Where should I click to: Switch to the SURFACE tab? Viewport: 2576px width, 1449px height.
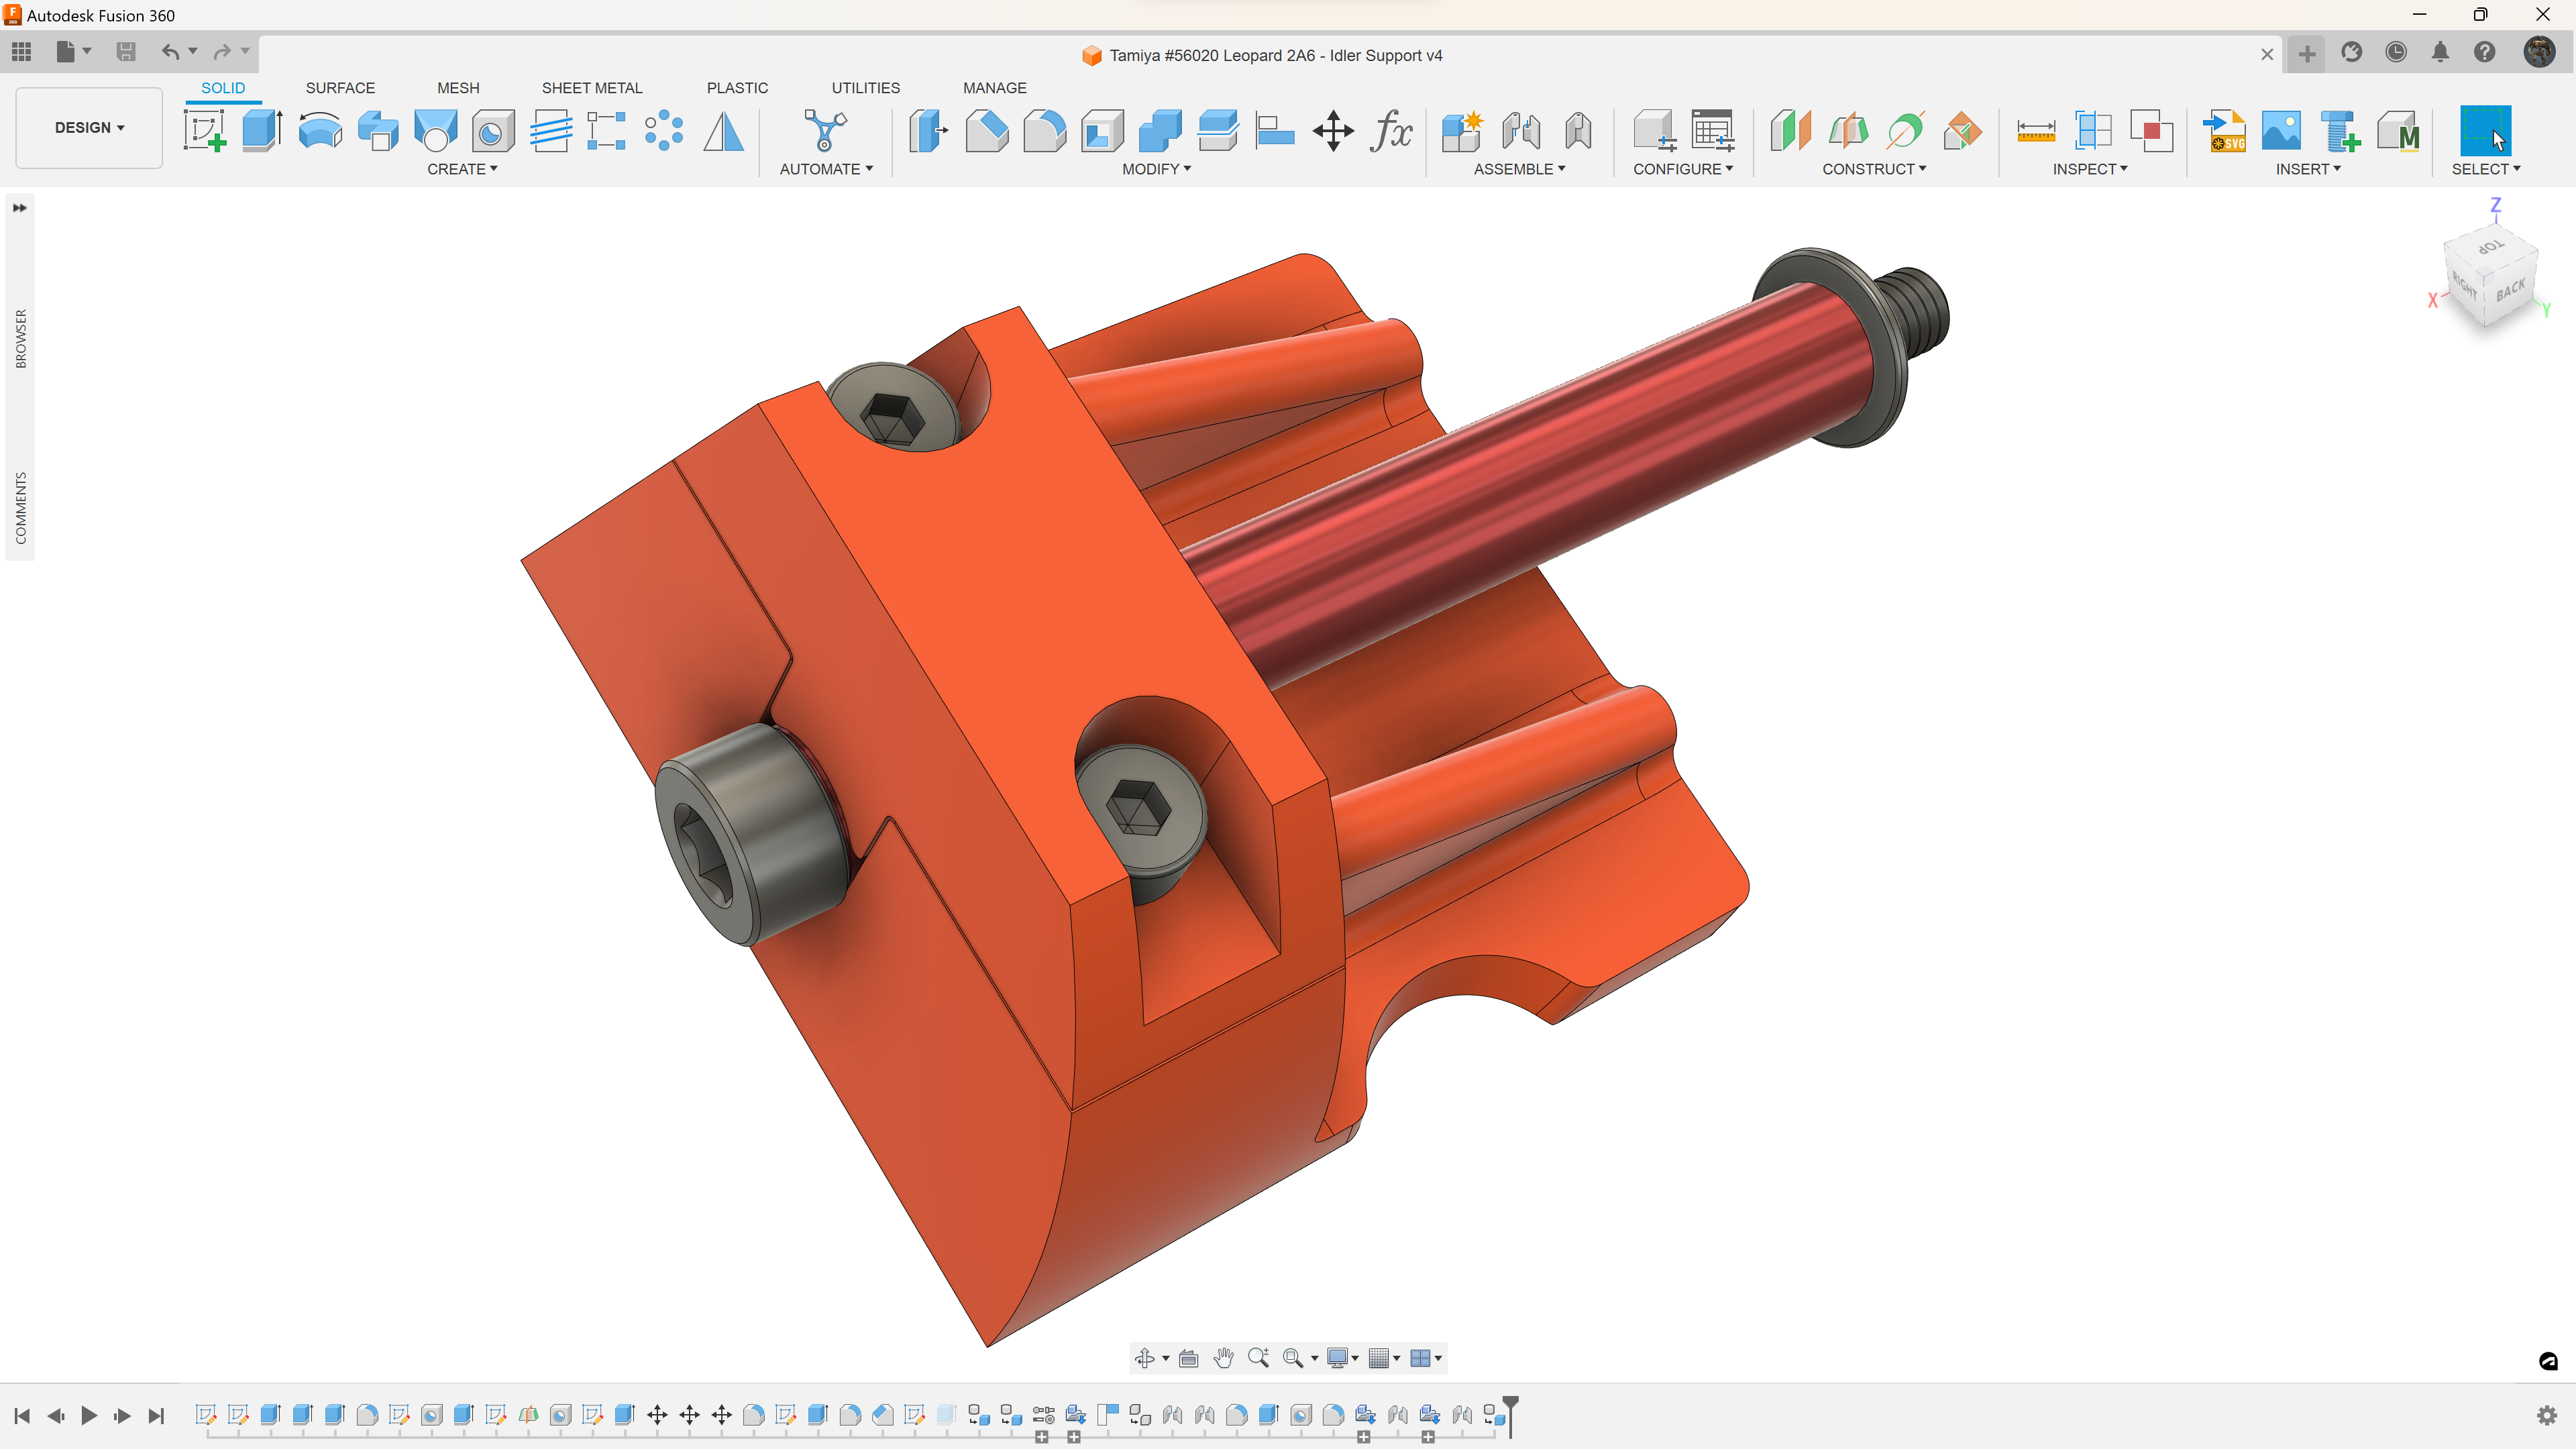(x=340, y=88)
